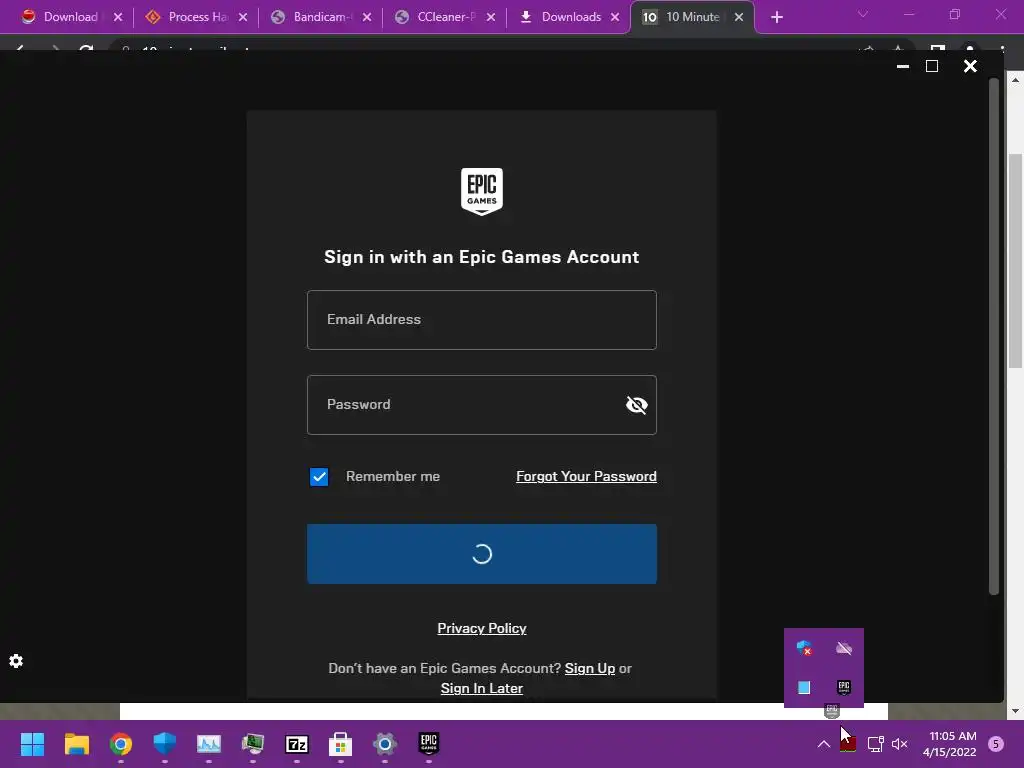Image resolution: width=1024 pixels, height=768 pixels.
Task: Click the launcher window vertical scrollbar
Action: coord(994,336)
